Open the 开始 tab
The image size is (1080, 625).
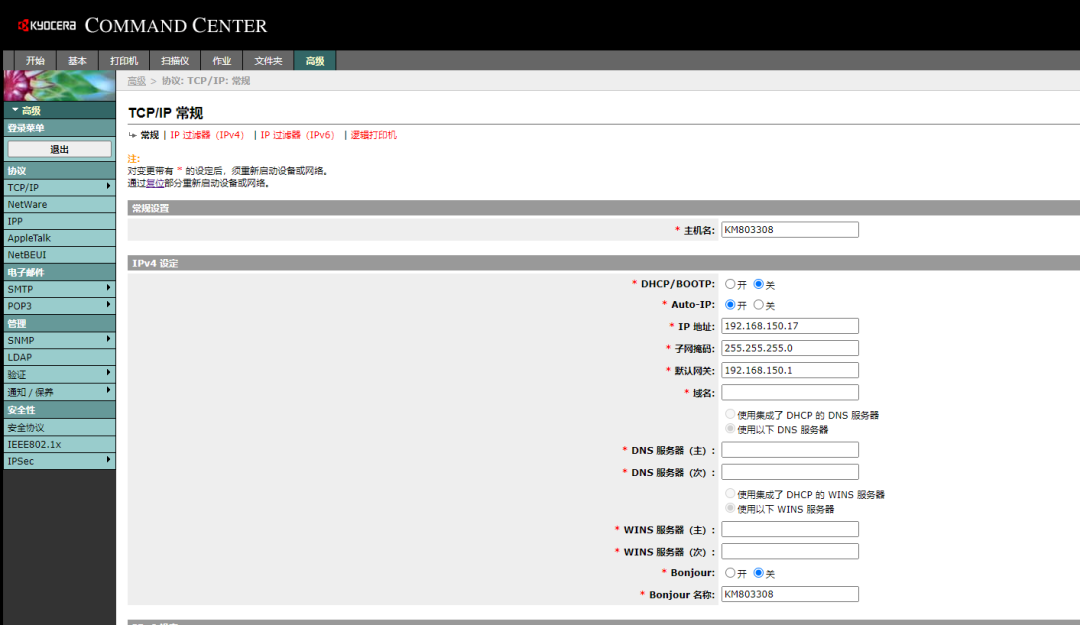point(35,61)
